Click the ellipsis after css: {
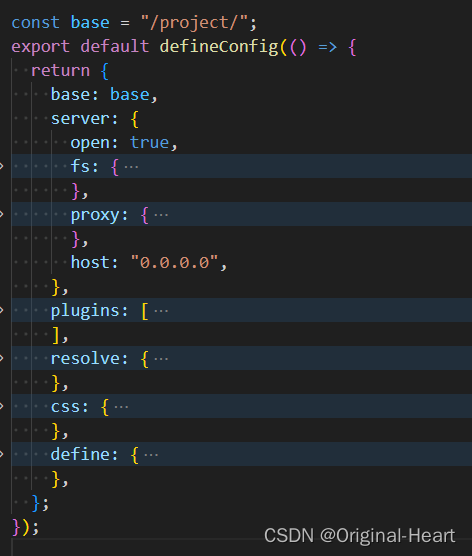The image size is (472, 556). pyautogui.click(x=122, y=407)
